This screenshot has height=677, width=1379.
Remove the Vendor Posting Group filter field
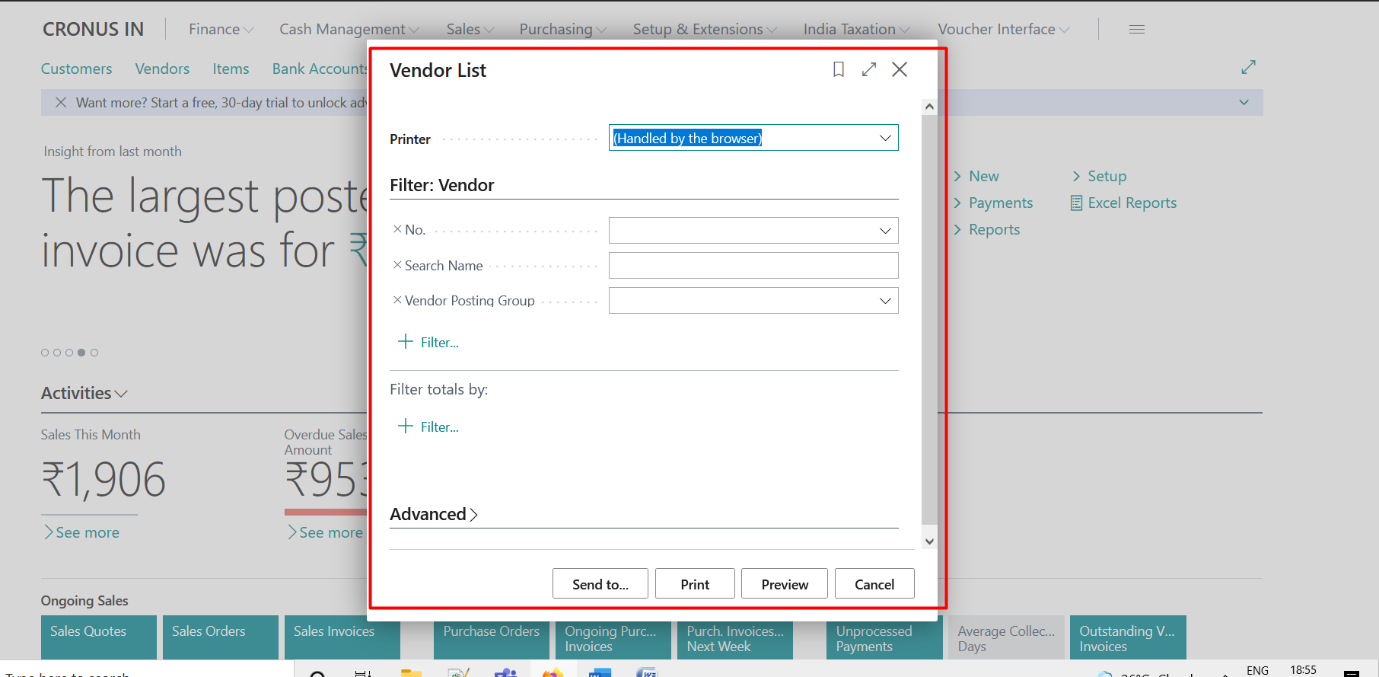396,300
